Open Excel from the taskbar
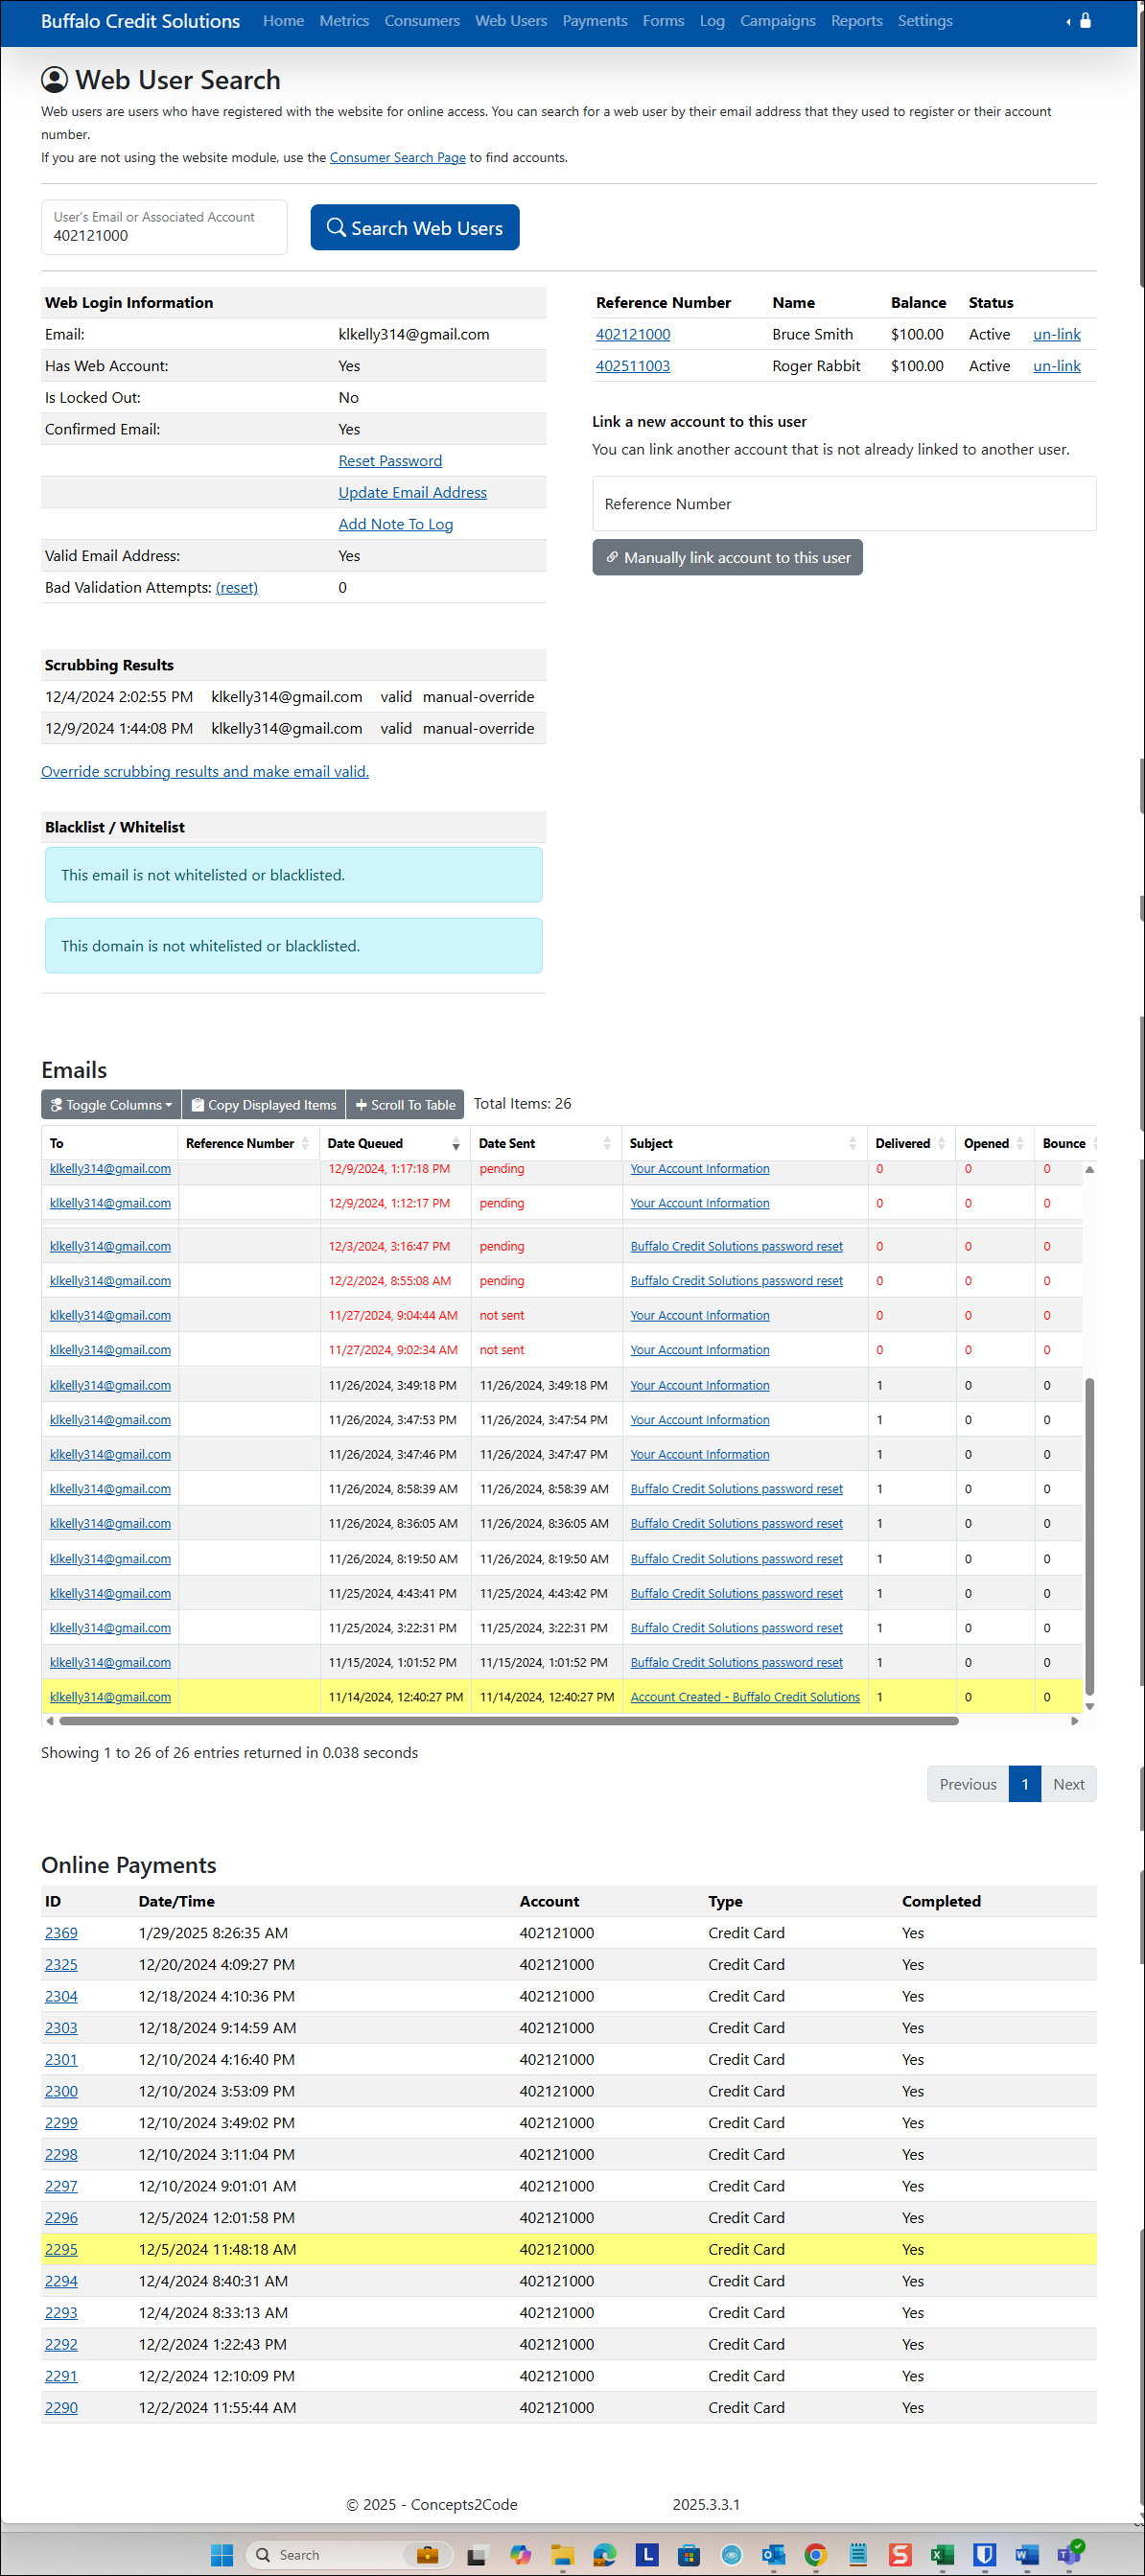Image resolution: width=1145 pixels, height=2576 pixels. click(942, 2555)
